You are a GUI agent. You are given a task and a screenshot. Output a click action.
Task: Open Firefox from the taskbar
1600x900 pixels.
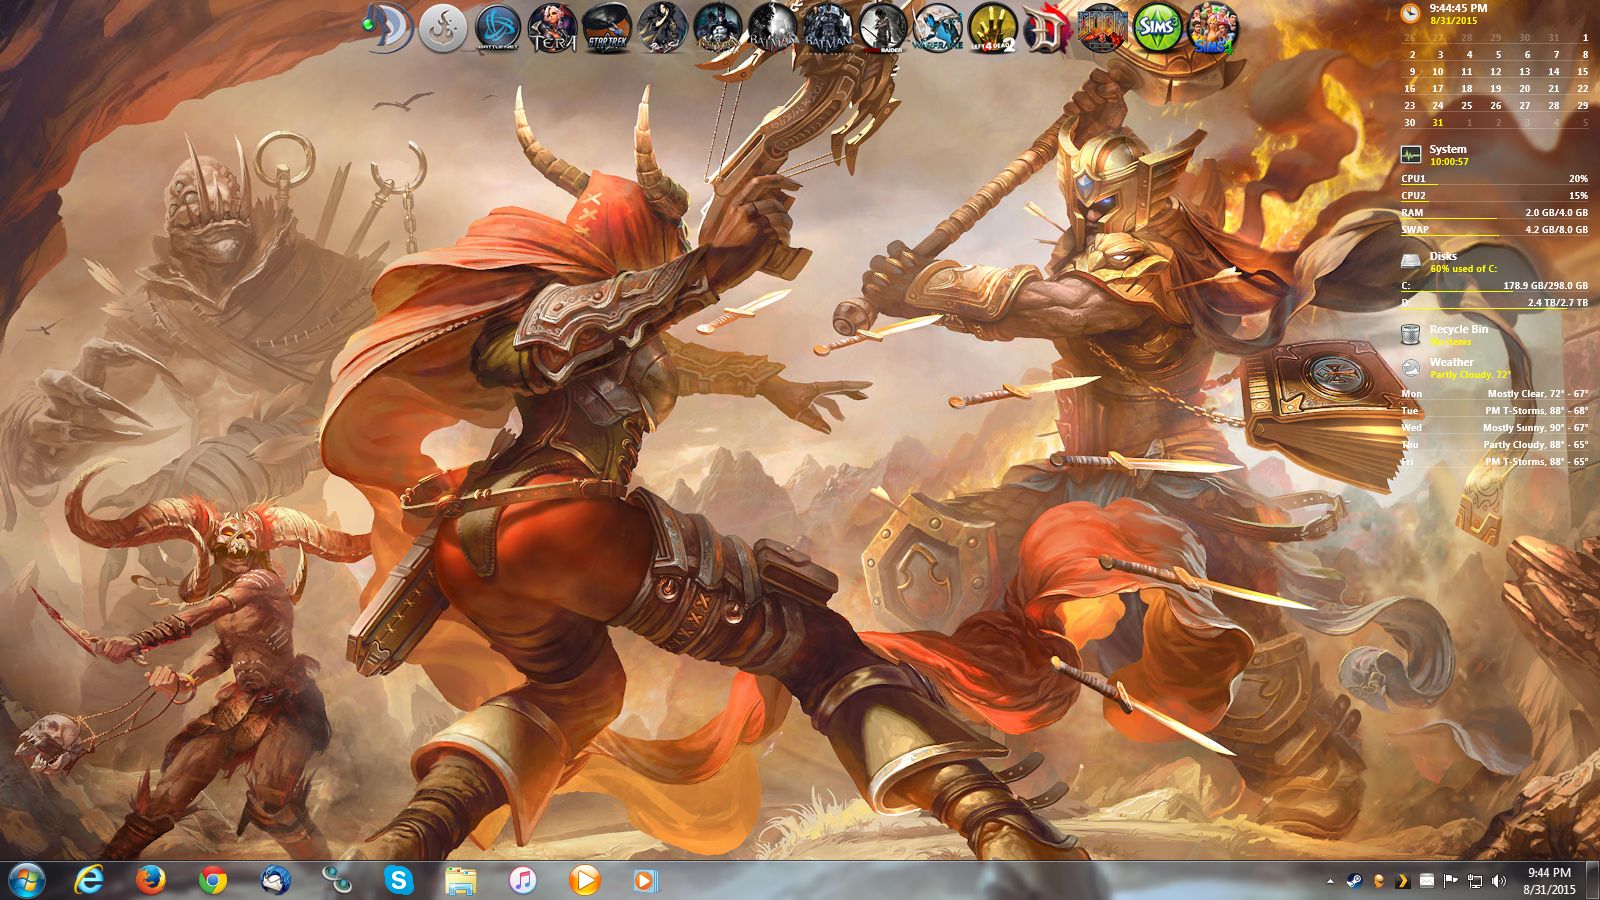coord(151,880)
